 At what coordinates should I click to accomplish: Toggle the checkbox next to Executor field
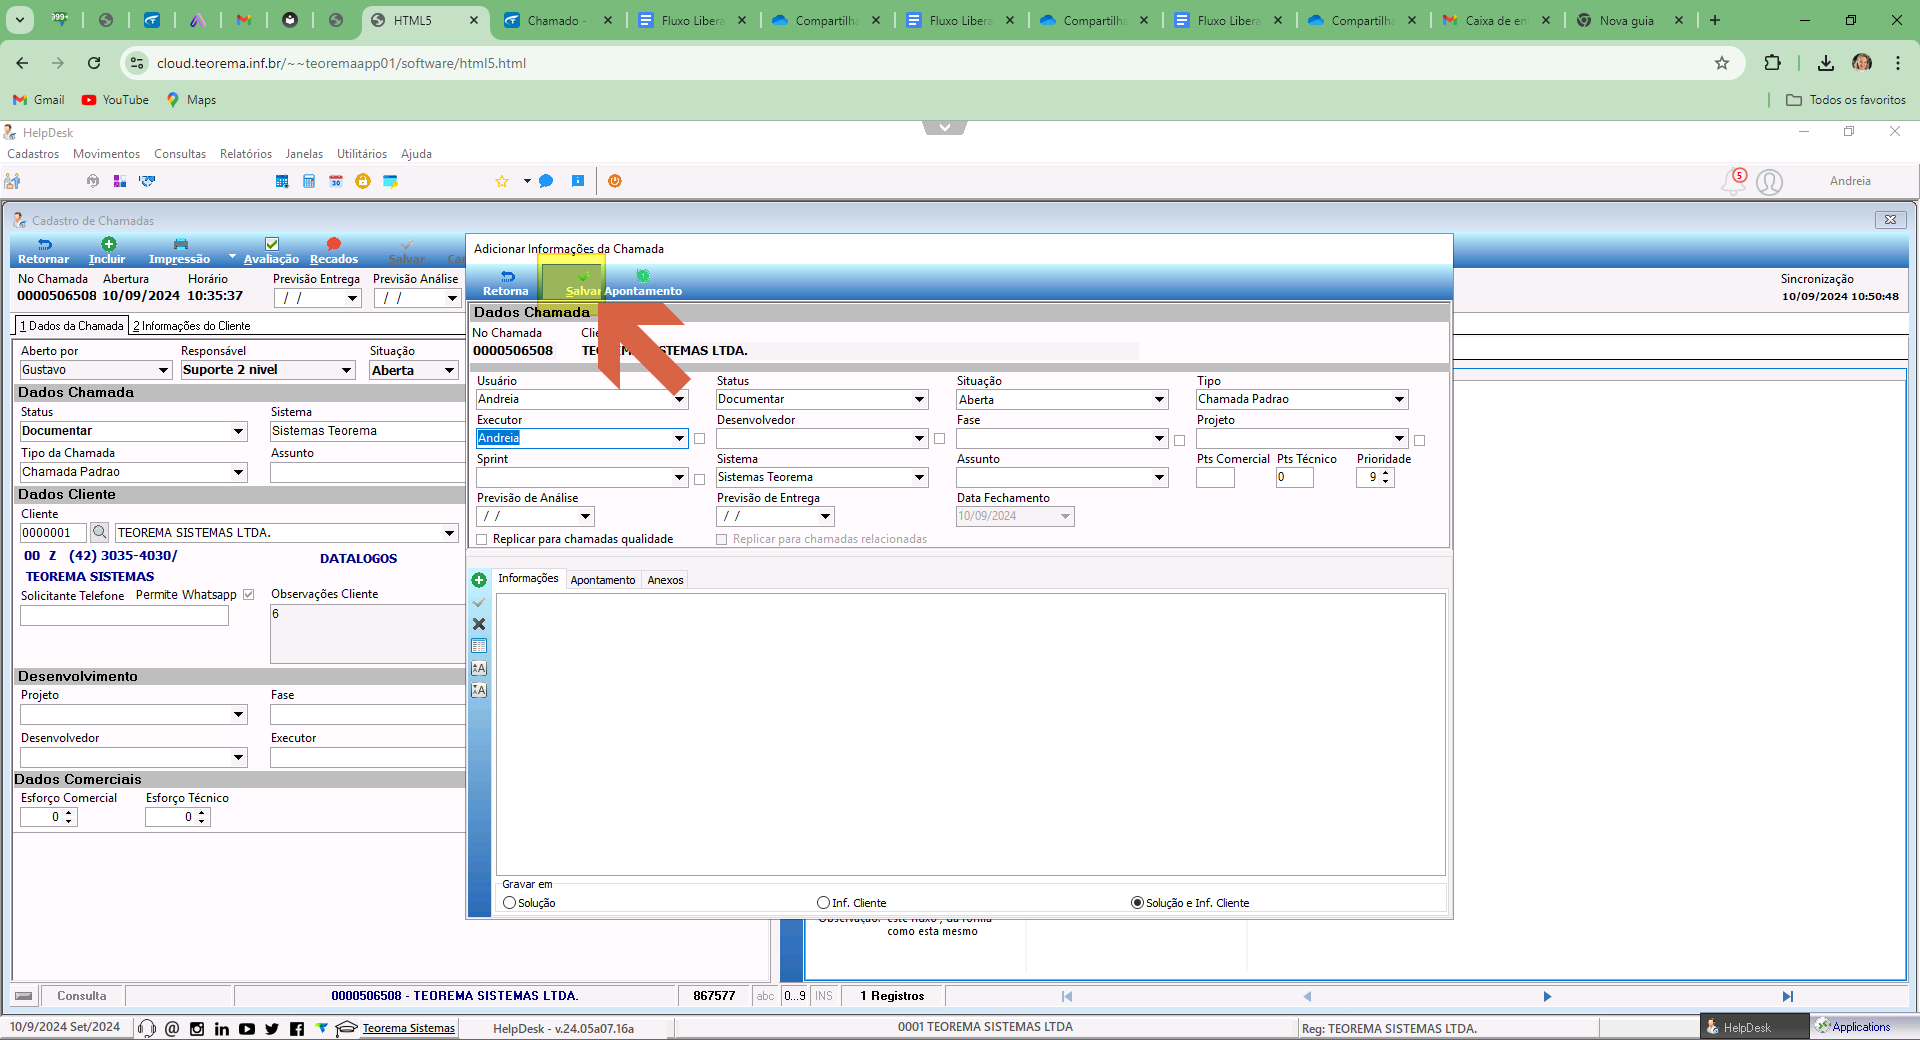click(699, 439)
